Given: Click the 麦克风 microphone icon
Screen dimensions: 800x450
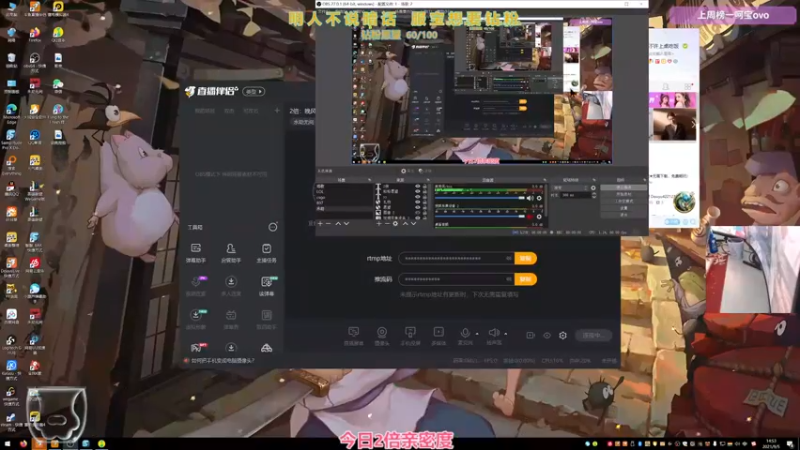Looking at the screenshot, I should pyautogui.click(x=465, y=333).
